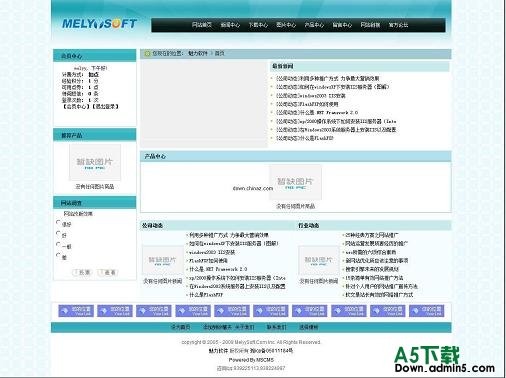Click placeholder thumbnail in 行业动态 section
The image size is (506, 378).
318,261
